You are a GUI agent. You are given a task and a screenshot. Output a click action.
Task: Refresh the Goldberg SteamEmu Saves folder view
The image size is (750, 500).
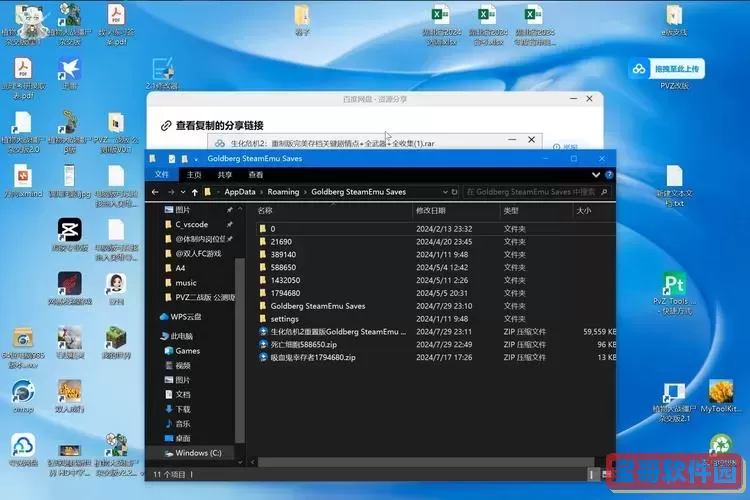click(454, 192)
